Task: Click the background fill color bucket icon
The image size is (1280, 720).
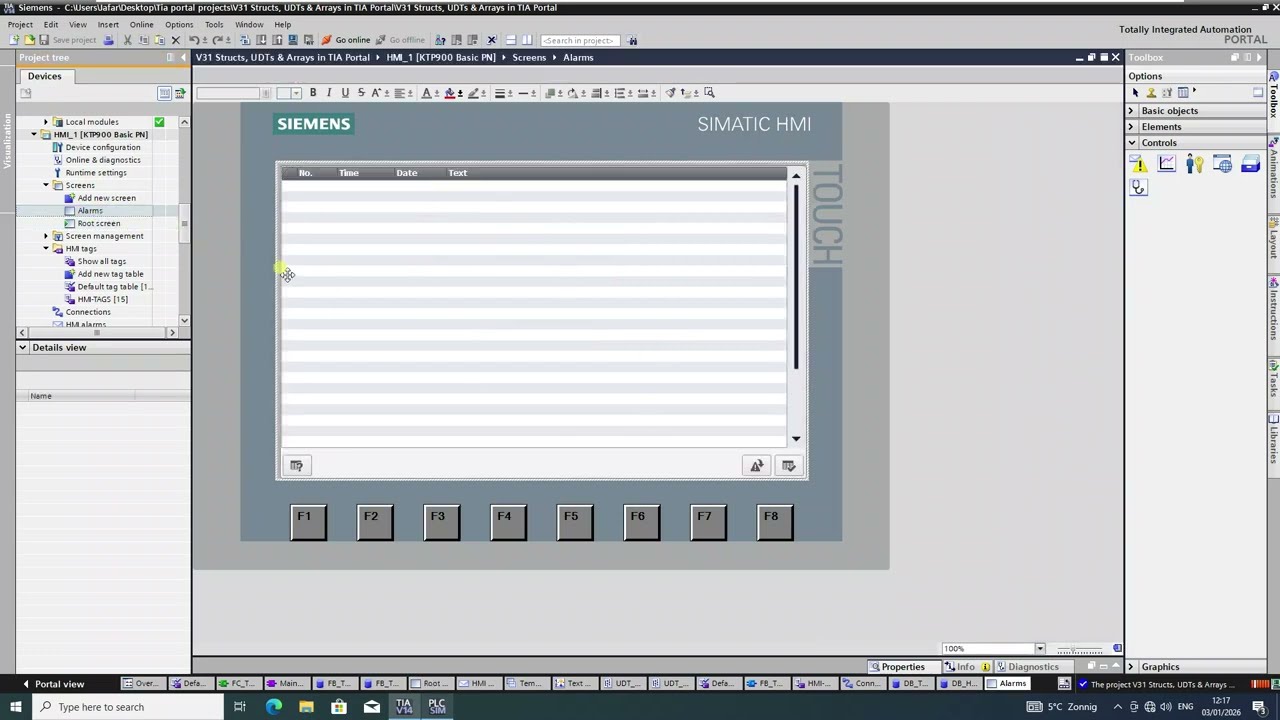Action: [x=450, y=93]
